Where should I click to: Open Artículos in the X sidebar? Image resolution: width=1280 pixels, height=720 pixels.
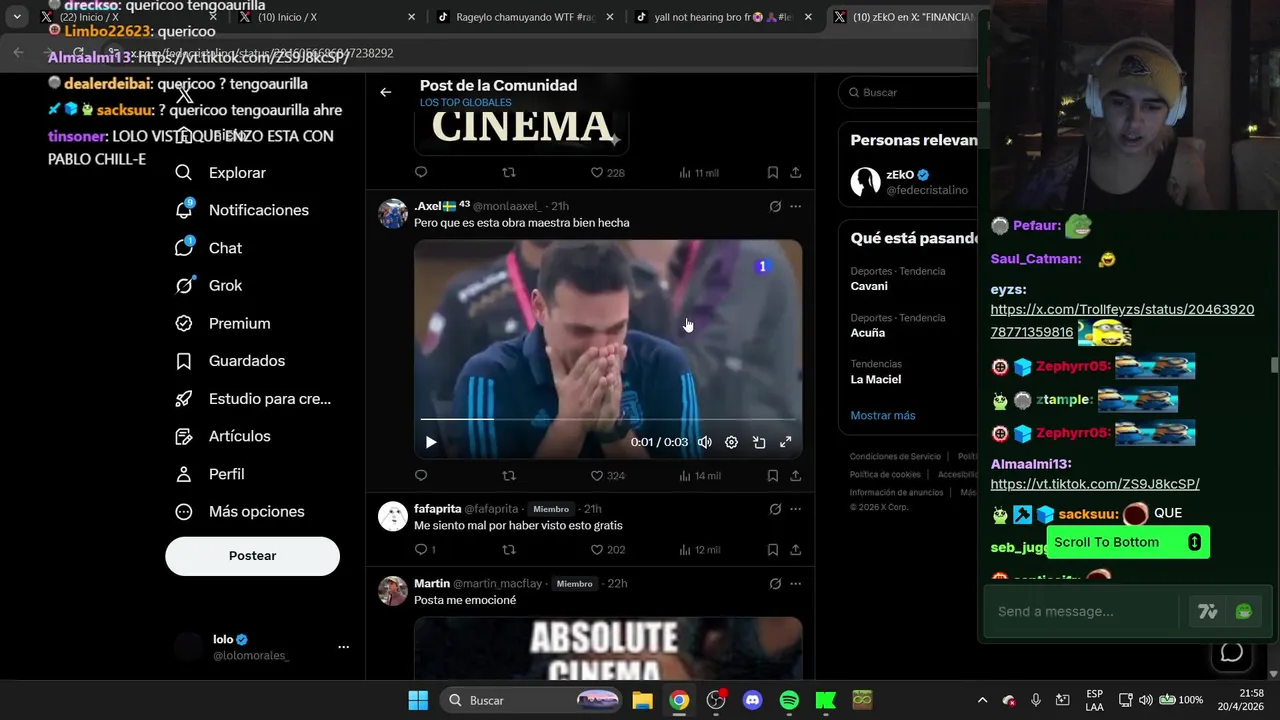pos(222,436)
